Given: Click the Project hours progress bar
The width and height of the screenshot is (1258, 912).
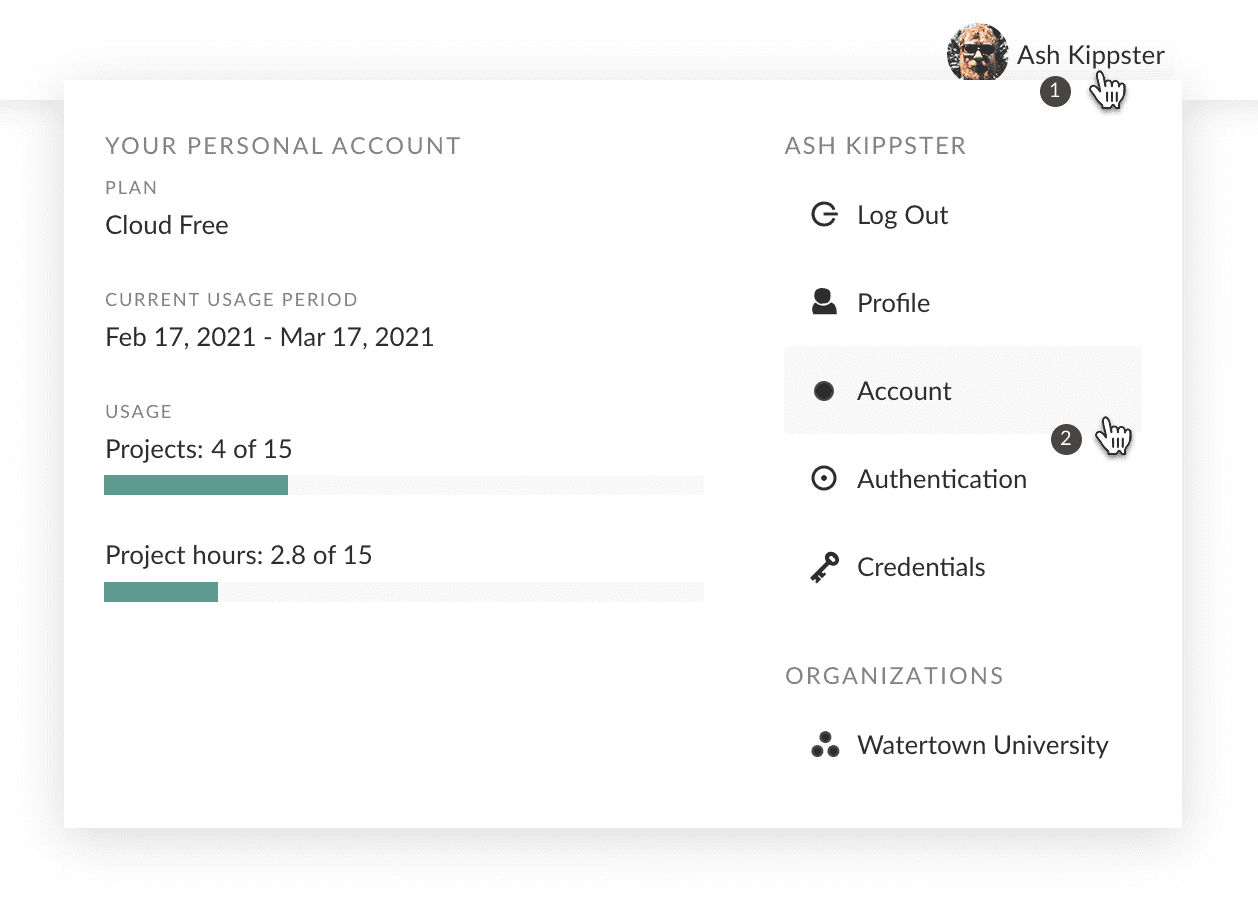Looking at the screenshot, I should 403,591.
